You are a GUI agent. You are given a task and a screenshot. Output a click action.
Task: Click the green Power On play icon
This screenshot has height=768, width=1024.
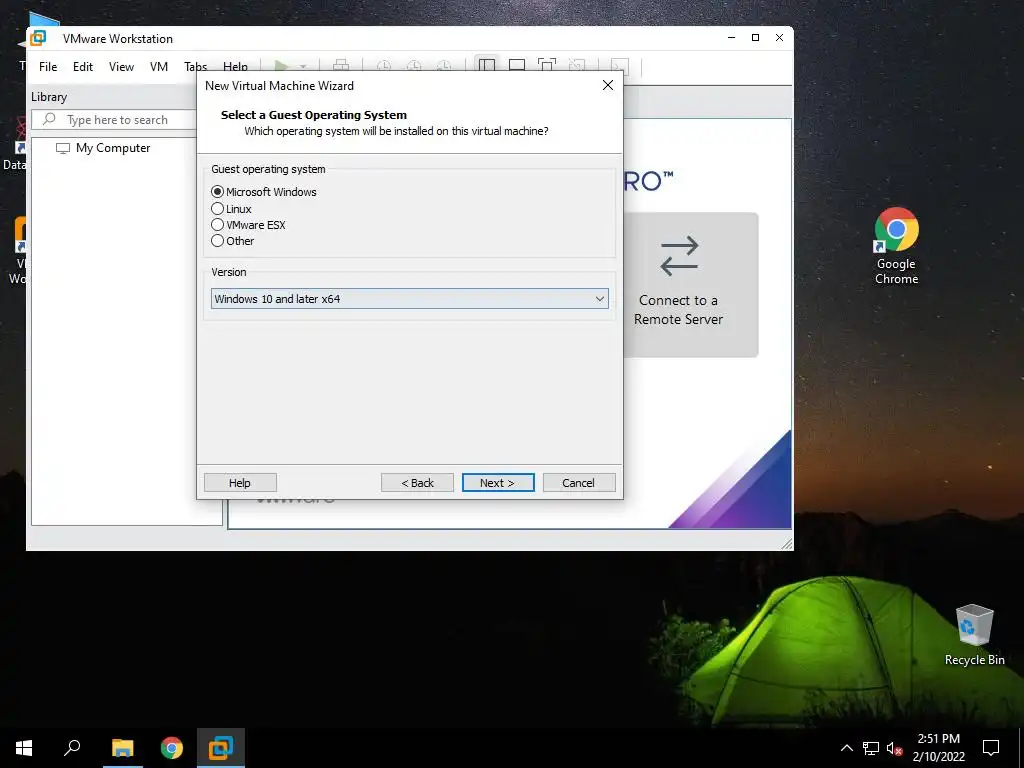(x=281, y=65)
